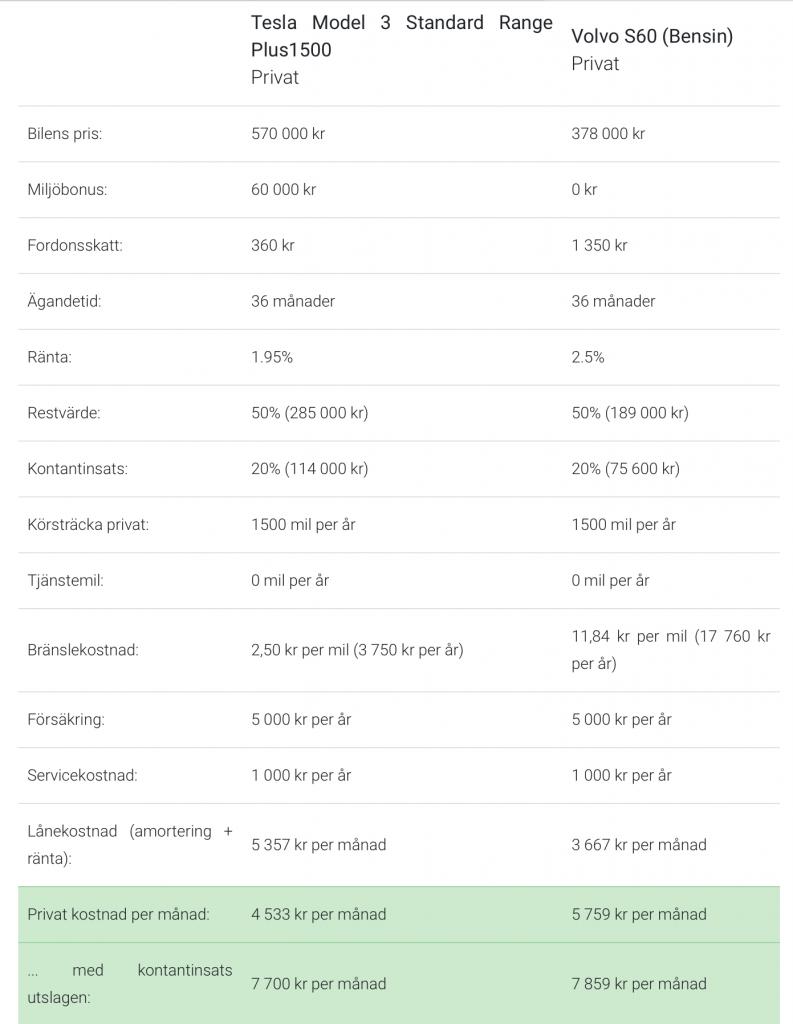Click the Fordonsskatt 1 350 kr cell
This screenshot has height=1024, width=793.
599,246
